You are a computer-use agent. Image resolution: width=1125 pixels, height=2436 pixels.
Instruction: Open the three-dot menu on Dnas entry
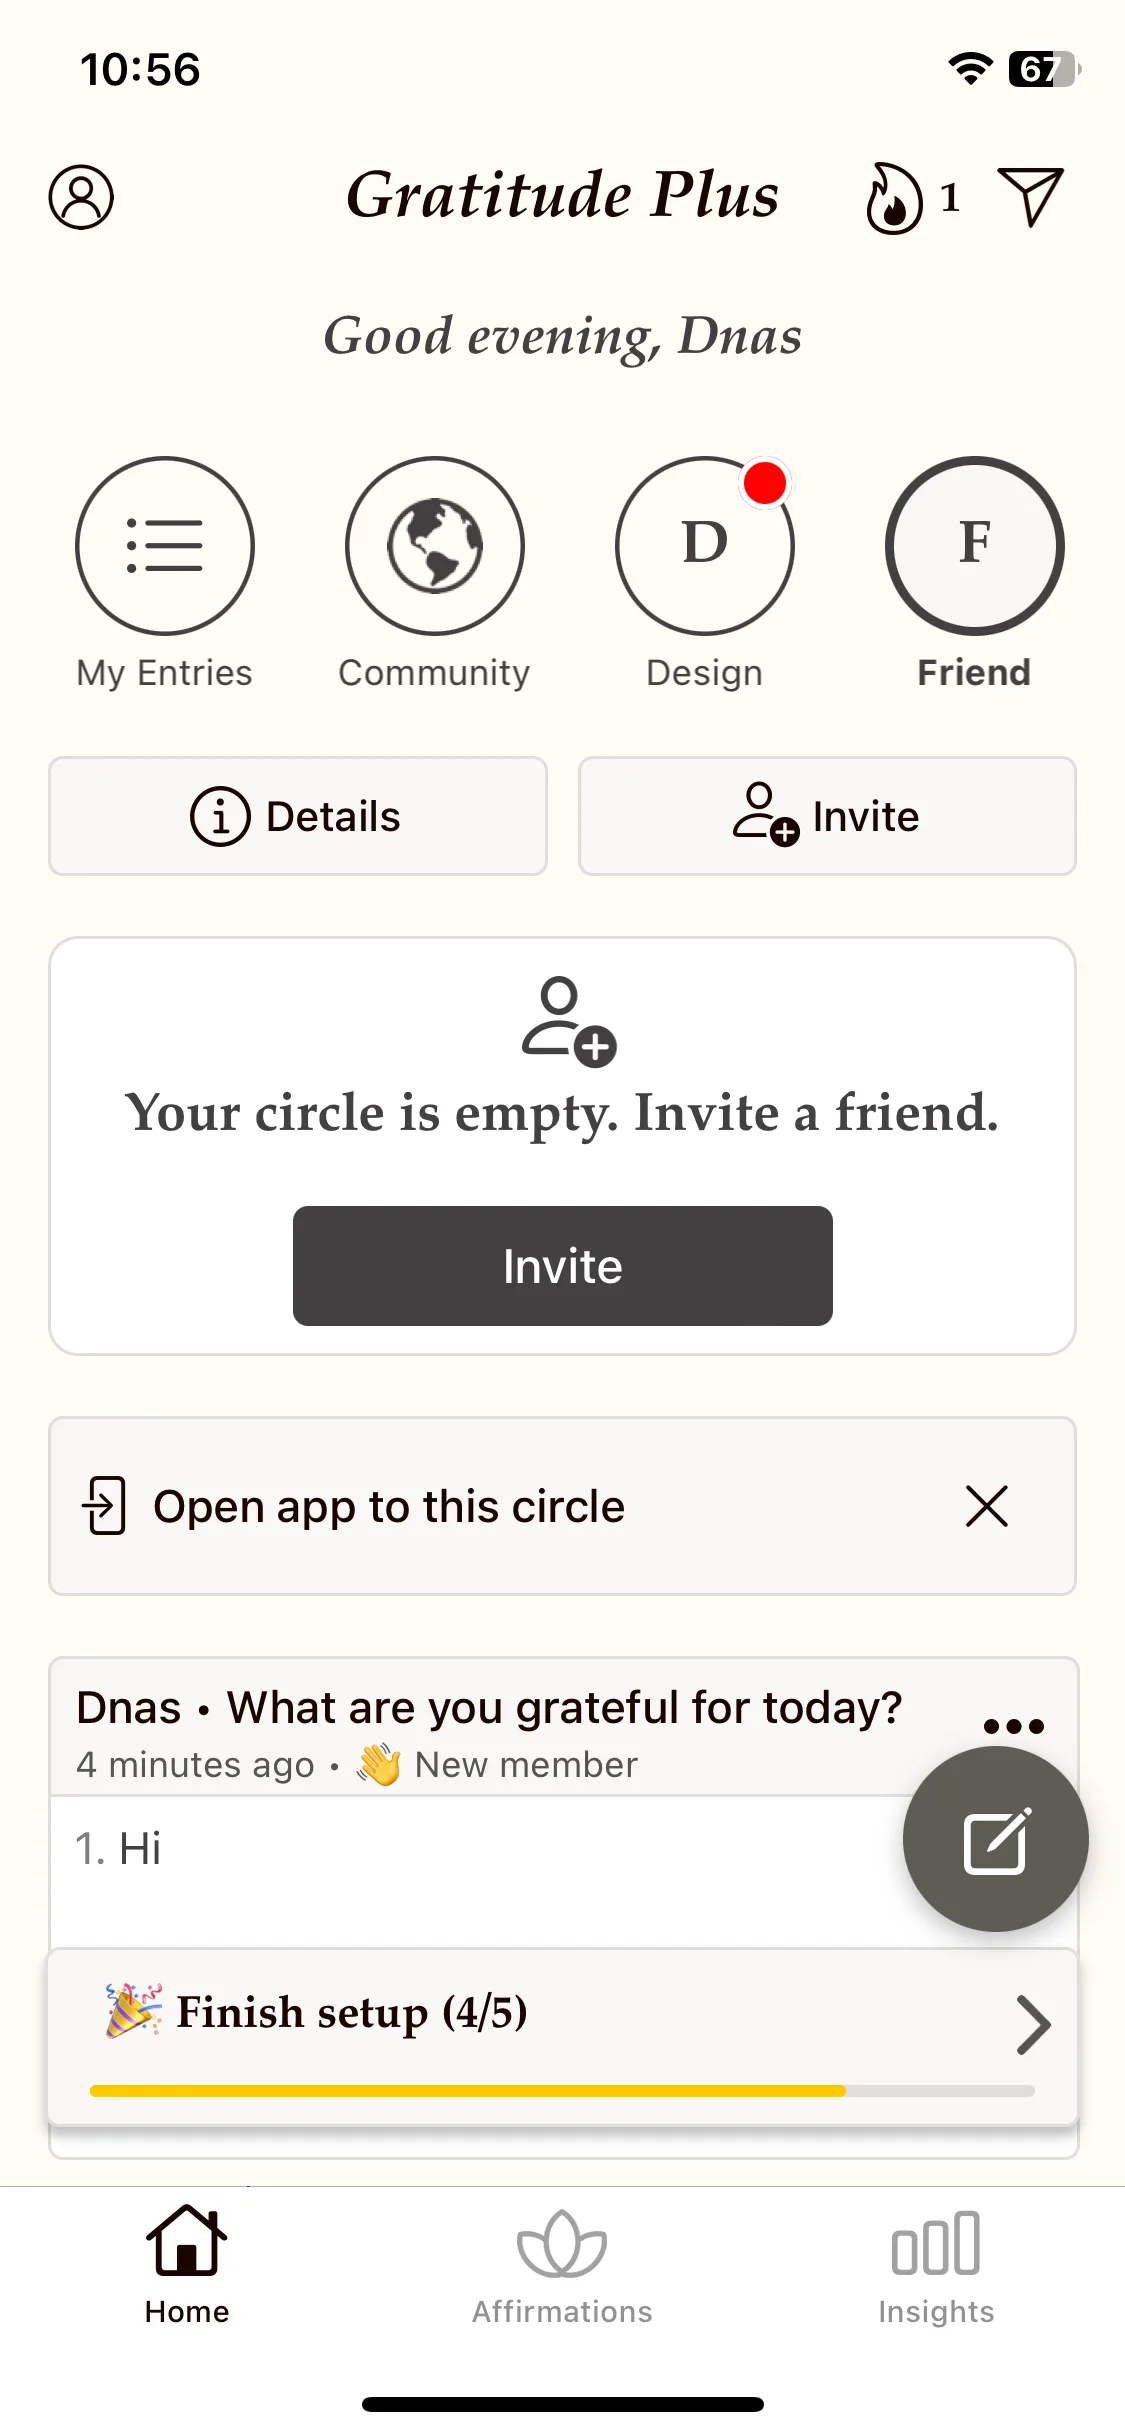tap(1013, 1726)
